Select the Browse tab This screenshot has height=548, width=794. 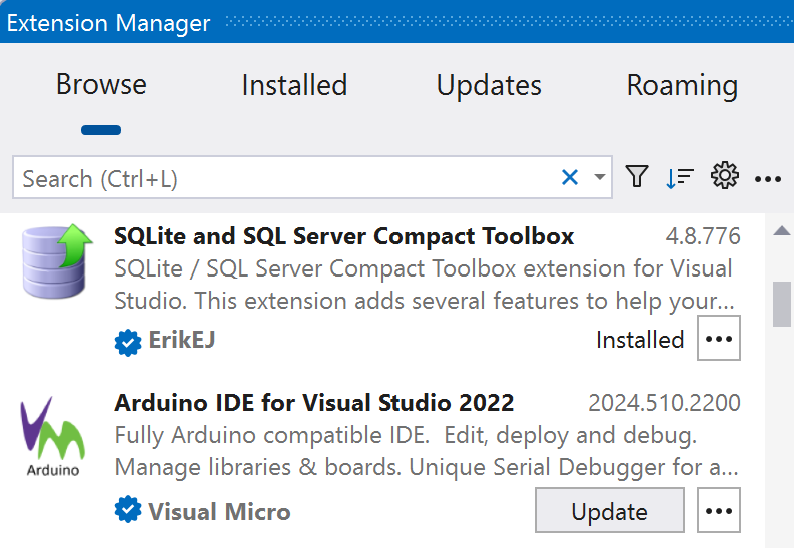(101, 85)
